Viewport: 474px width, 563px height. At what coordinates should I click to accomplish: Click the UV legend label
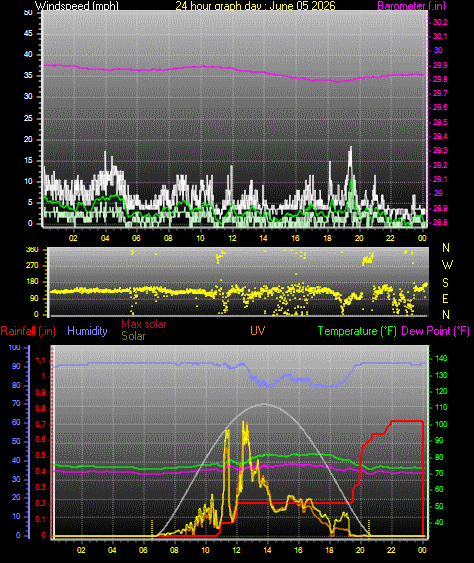(x=257, y=331)
